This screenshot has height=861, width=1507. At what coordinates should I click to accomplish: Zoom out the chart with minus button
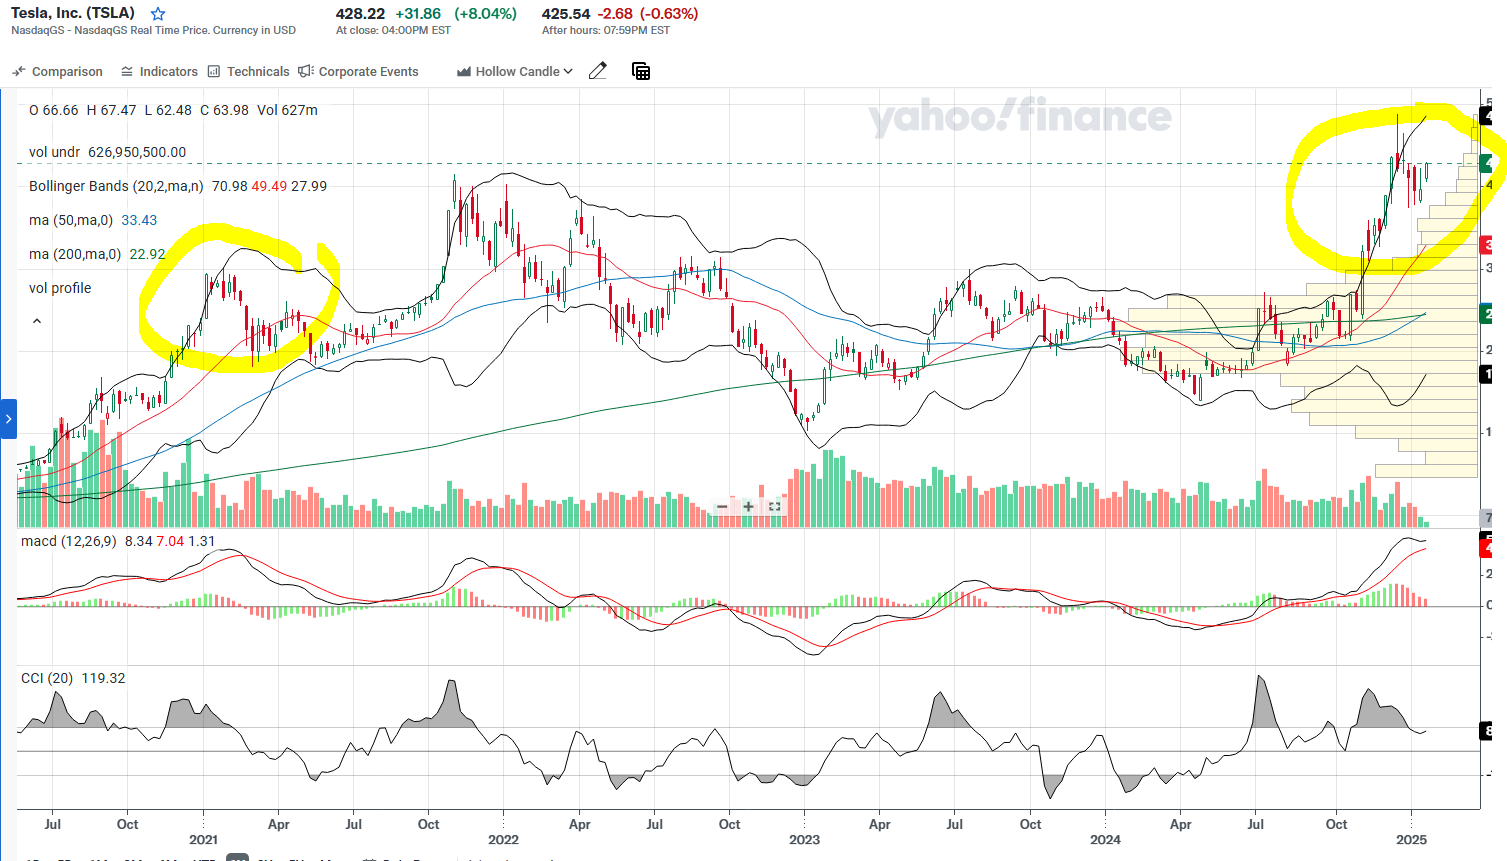pyautogui.click(x=722, y=507)
